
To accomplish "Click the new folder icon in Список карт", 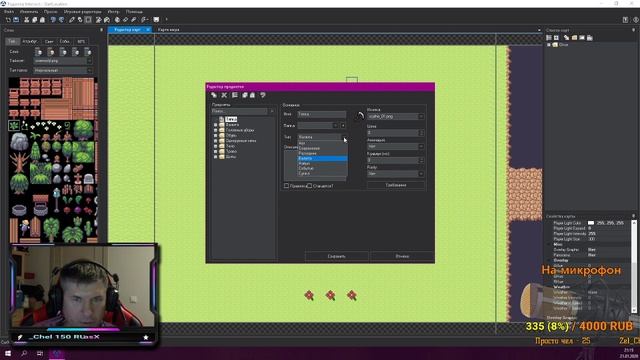I will (x=574, y=38).
